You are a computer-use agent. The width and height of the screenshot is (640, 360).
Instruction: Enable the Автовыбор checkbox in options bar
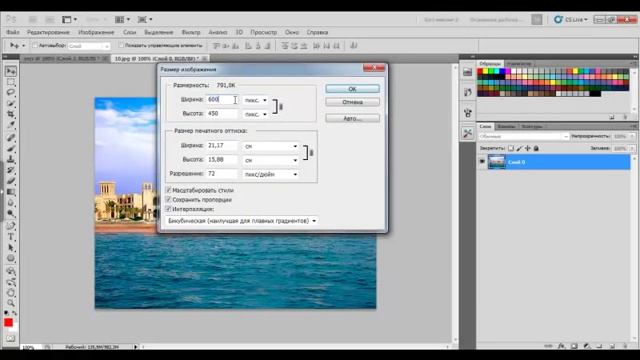coord(35,46)
